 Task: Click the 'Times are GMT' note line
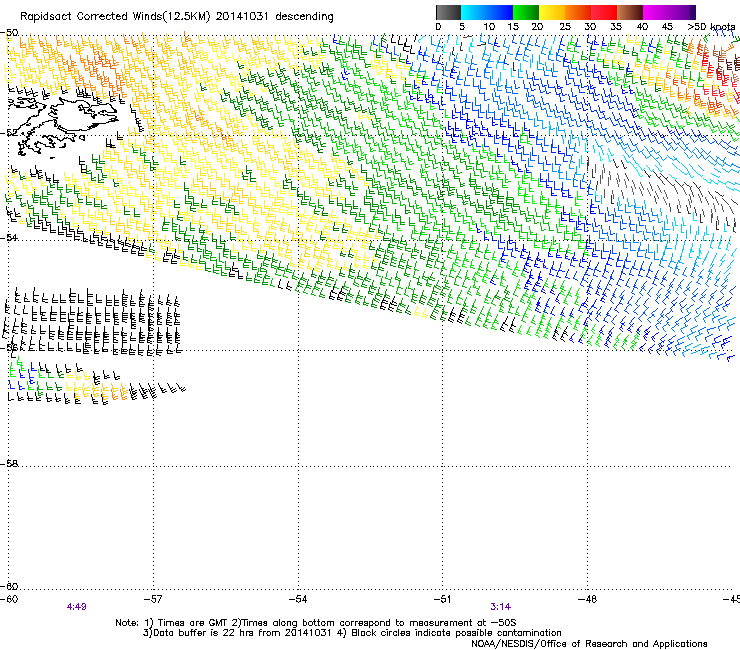pos(316,623)
